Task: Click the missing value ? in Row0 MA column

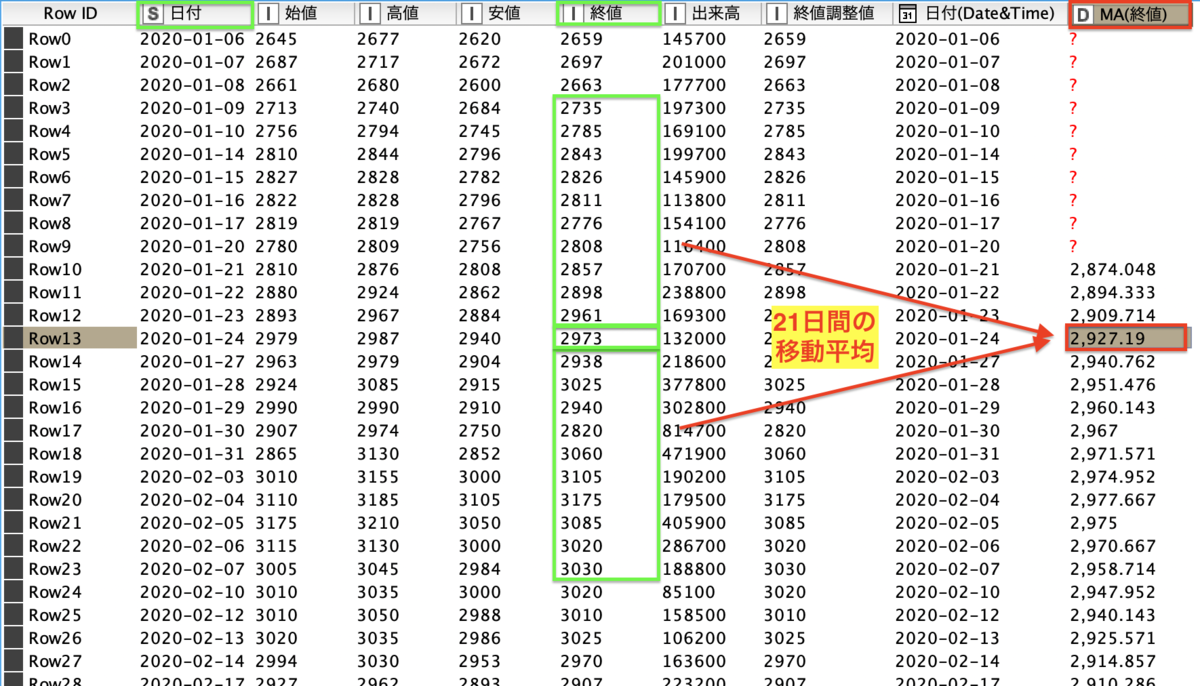Action: [x=1073, y=39]
